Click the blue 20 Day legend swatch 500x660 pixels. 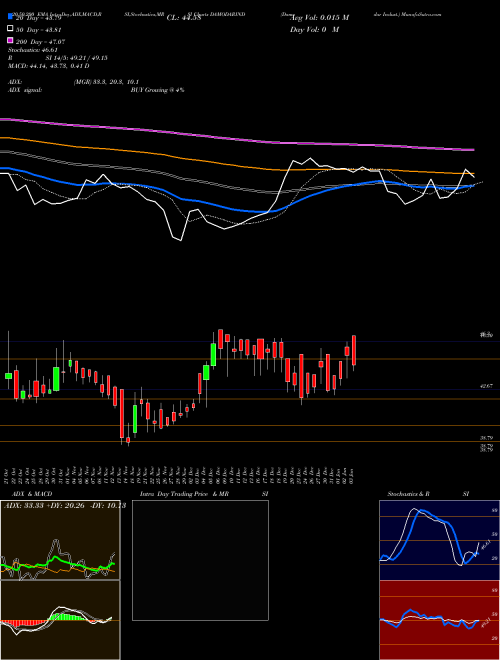(x=10, y=17)
